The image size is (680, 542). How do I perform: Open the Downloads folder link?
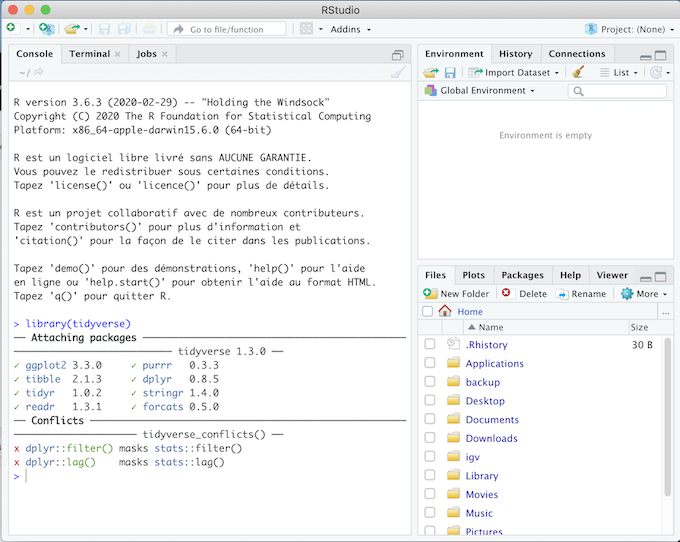tap(491, 438)
